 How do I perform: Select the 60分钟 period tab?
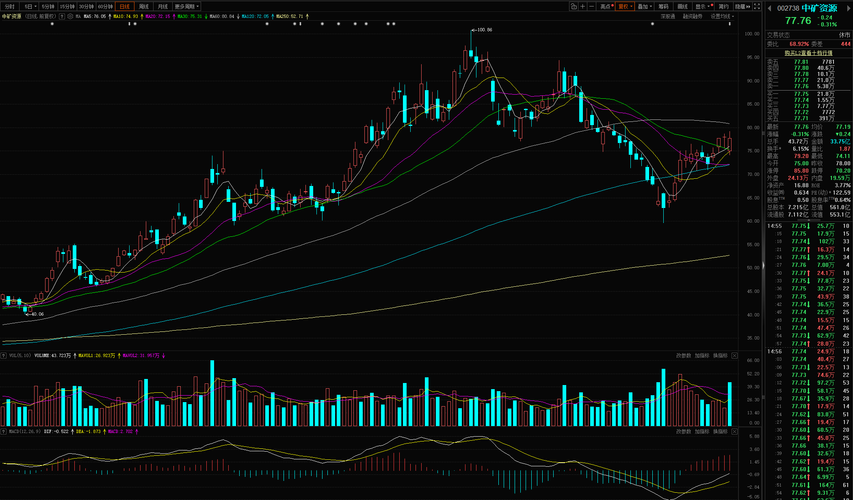coord(105,7)
